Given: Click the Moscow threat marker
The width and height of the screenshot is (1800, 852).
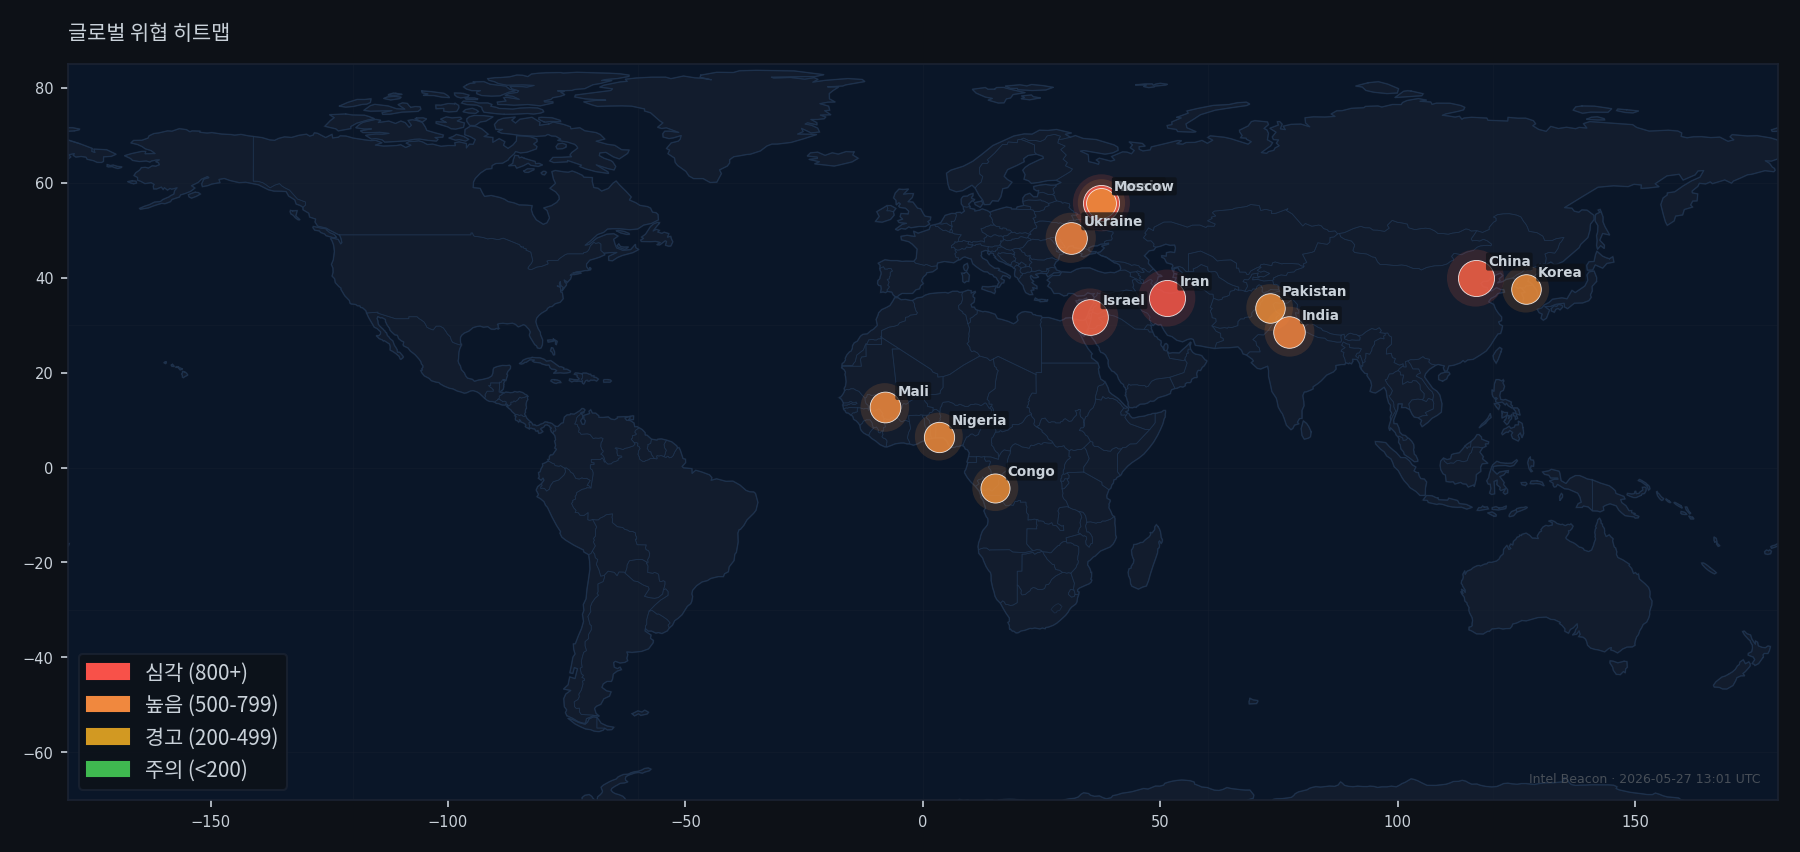Looking at the screenshot, I should point(1100,204).
